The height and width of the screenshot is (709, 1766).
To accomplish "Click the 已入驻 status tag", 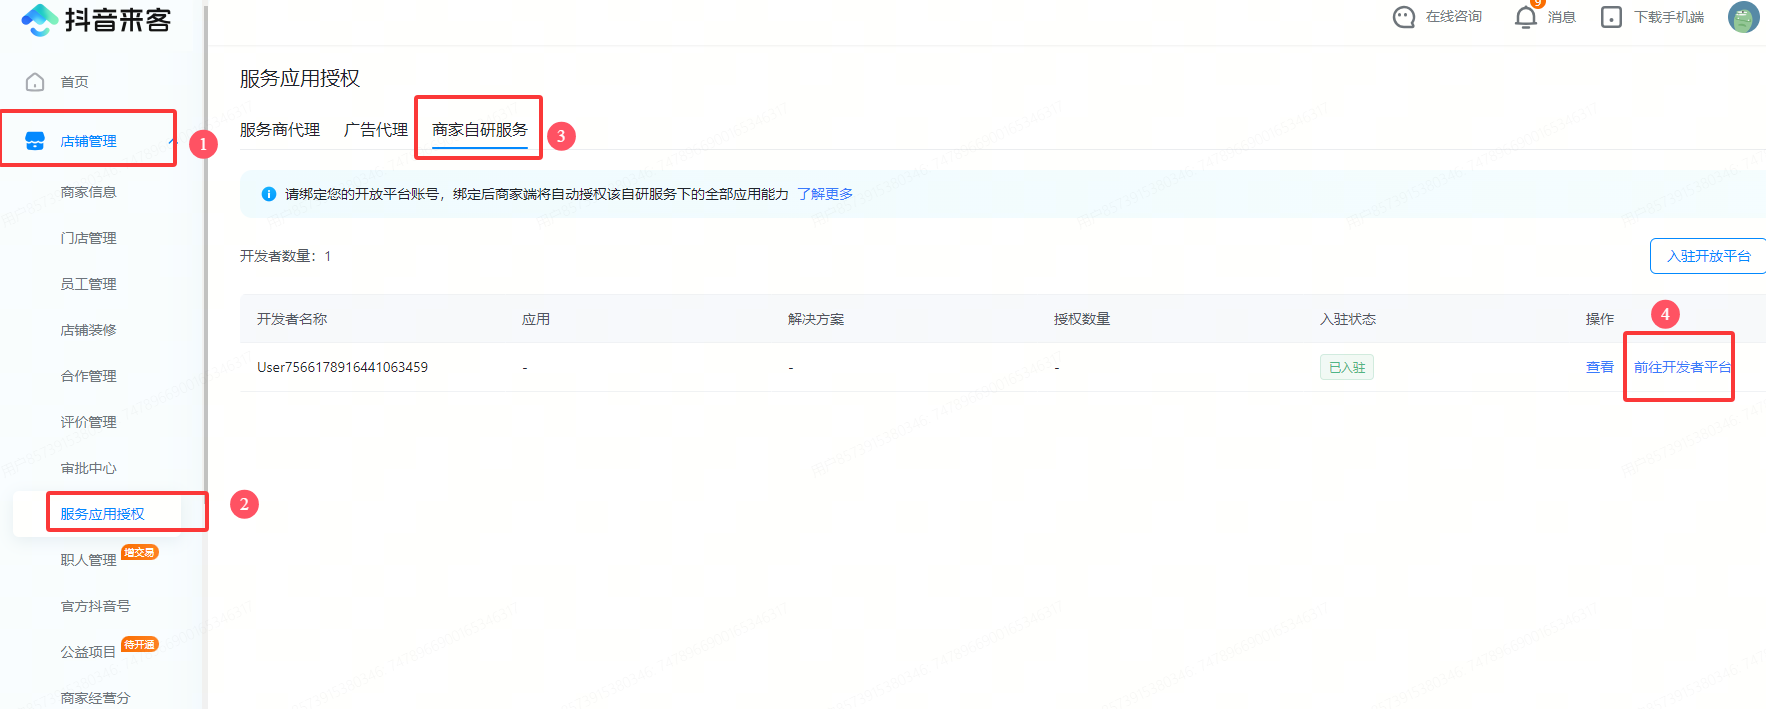I will (x=1346, y=367).
